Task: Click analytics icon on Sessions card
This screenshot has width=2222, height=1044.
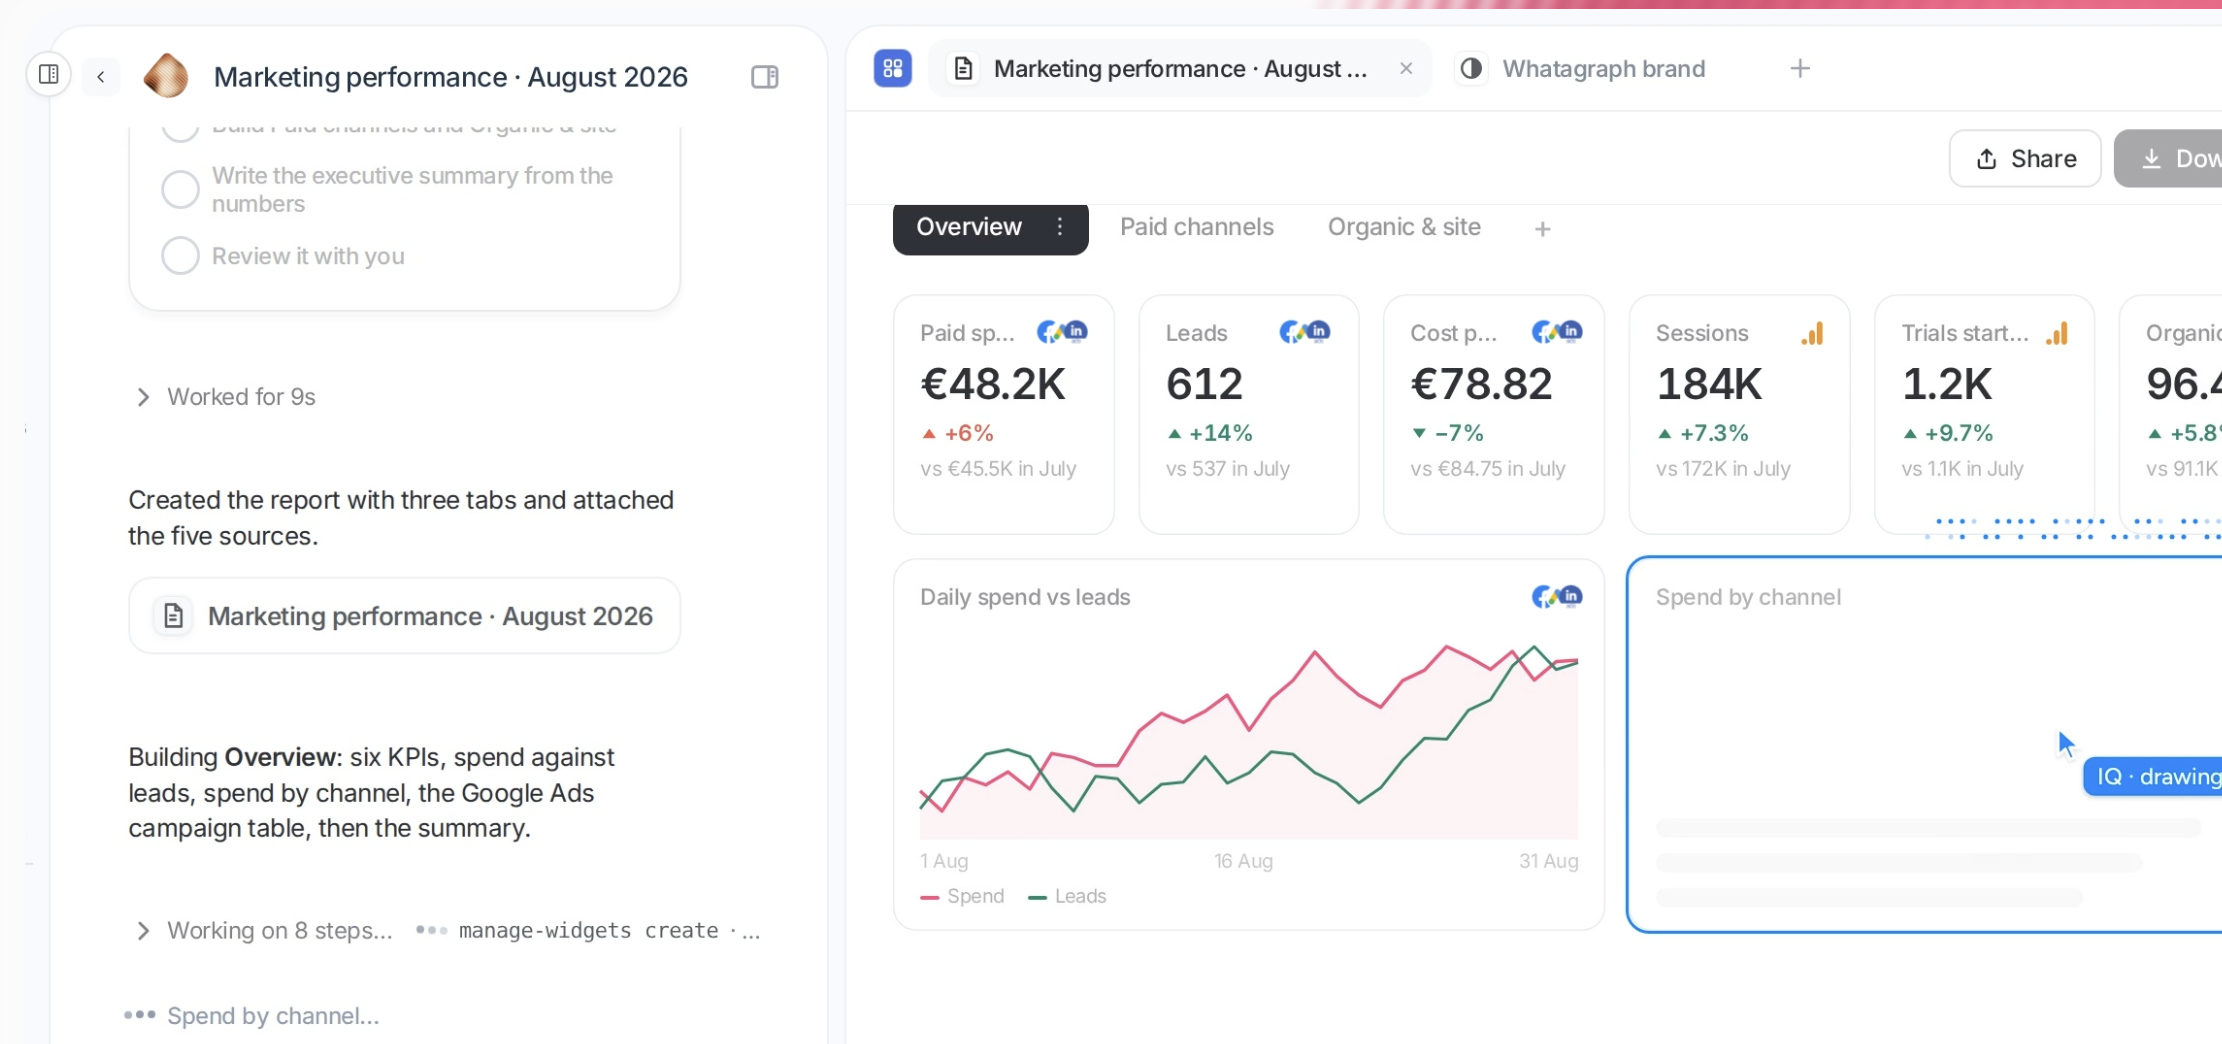Action: [1812, 333]
